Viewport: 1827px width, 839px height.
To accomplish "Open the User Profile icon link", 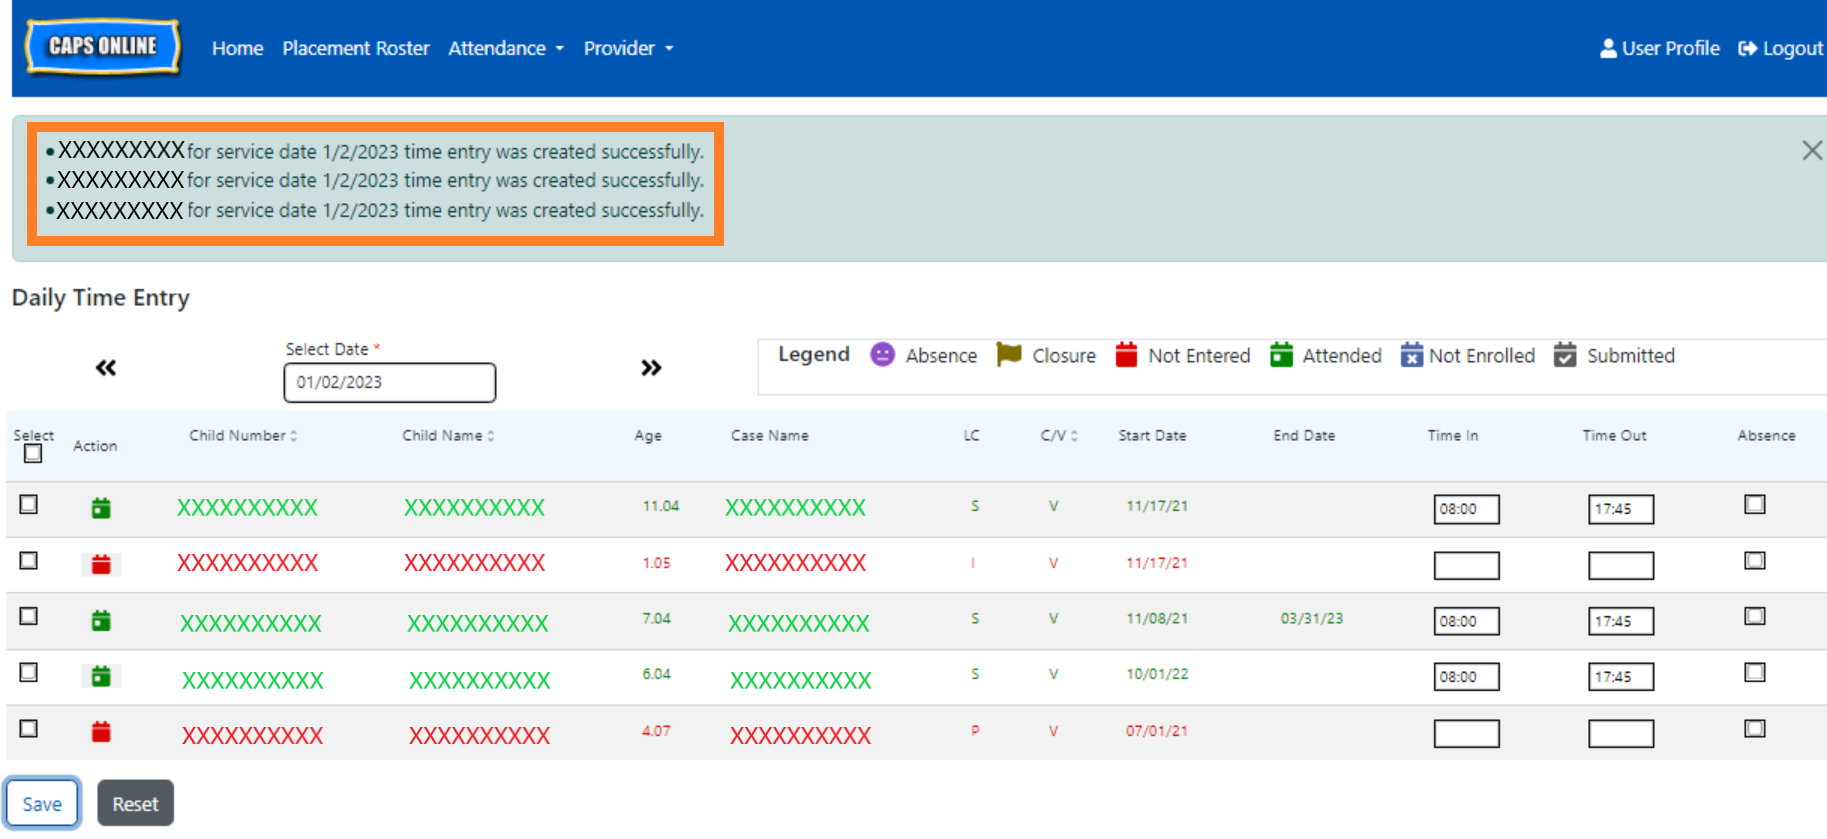I will click(x=1659, y=48).
